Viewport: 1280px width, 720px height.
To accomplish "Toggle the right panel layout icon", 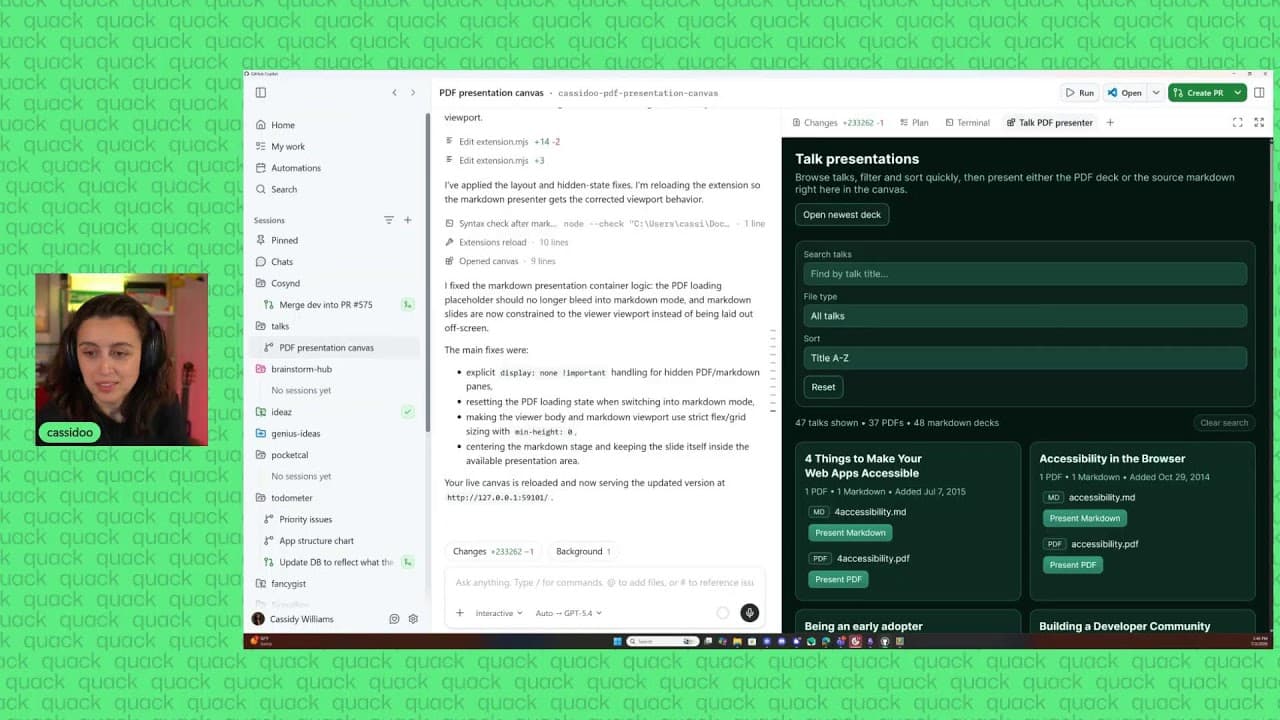I will [1259, 93].
